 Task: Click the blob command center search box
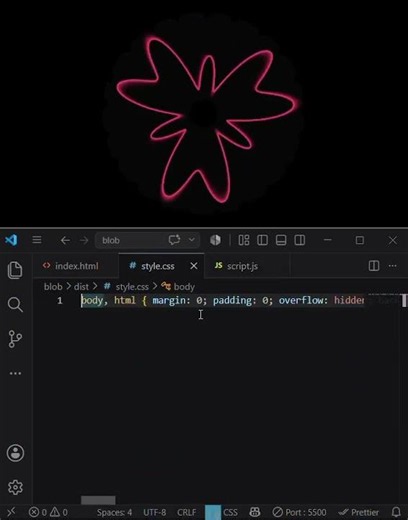pyautogui.click(x=147, y=240)
